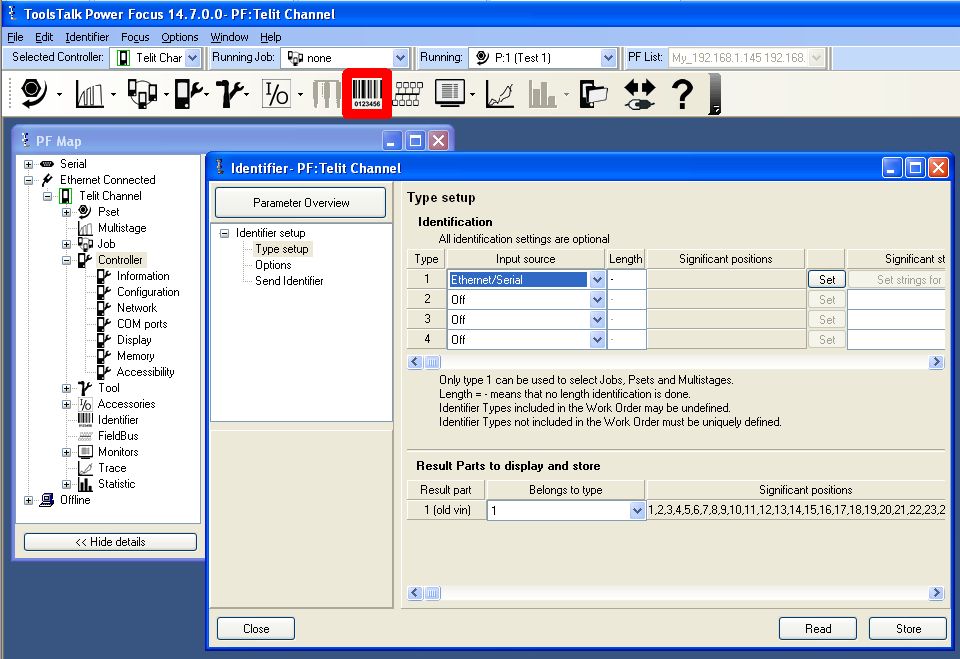960x659 pixels.
Task: Open the Multistage toolbar icon
Action: click(x=89, y=94)
